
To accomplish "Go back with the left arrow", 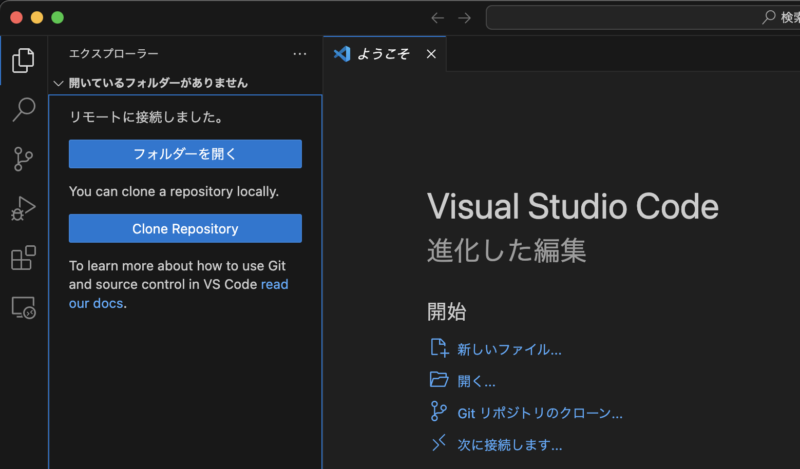I will coord(437,18).
